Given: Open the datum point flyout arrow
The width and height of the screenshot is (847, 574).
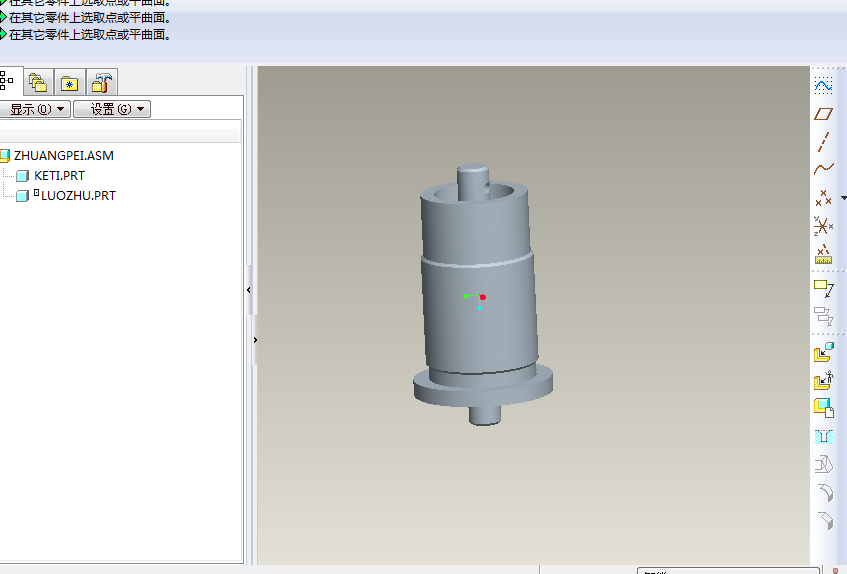Looking at the screenshot, I should pos(843,198).
